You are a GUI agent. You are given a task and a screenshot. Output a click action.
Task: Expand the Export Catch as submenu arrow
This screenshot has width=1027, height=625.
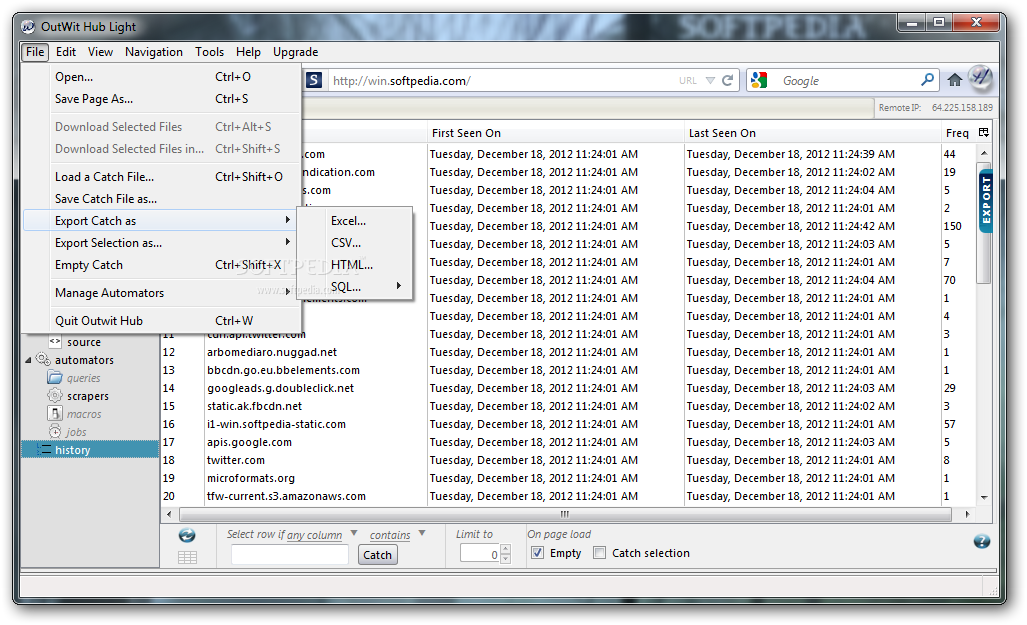pos(287,220)
